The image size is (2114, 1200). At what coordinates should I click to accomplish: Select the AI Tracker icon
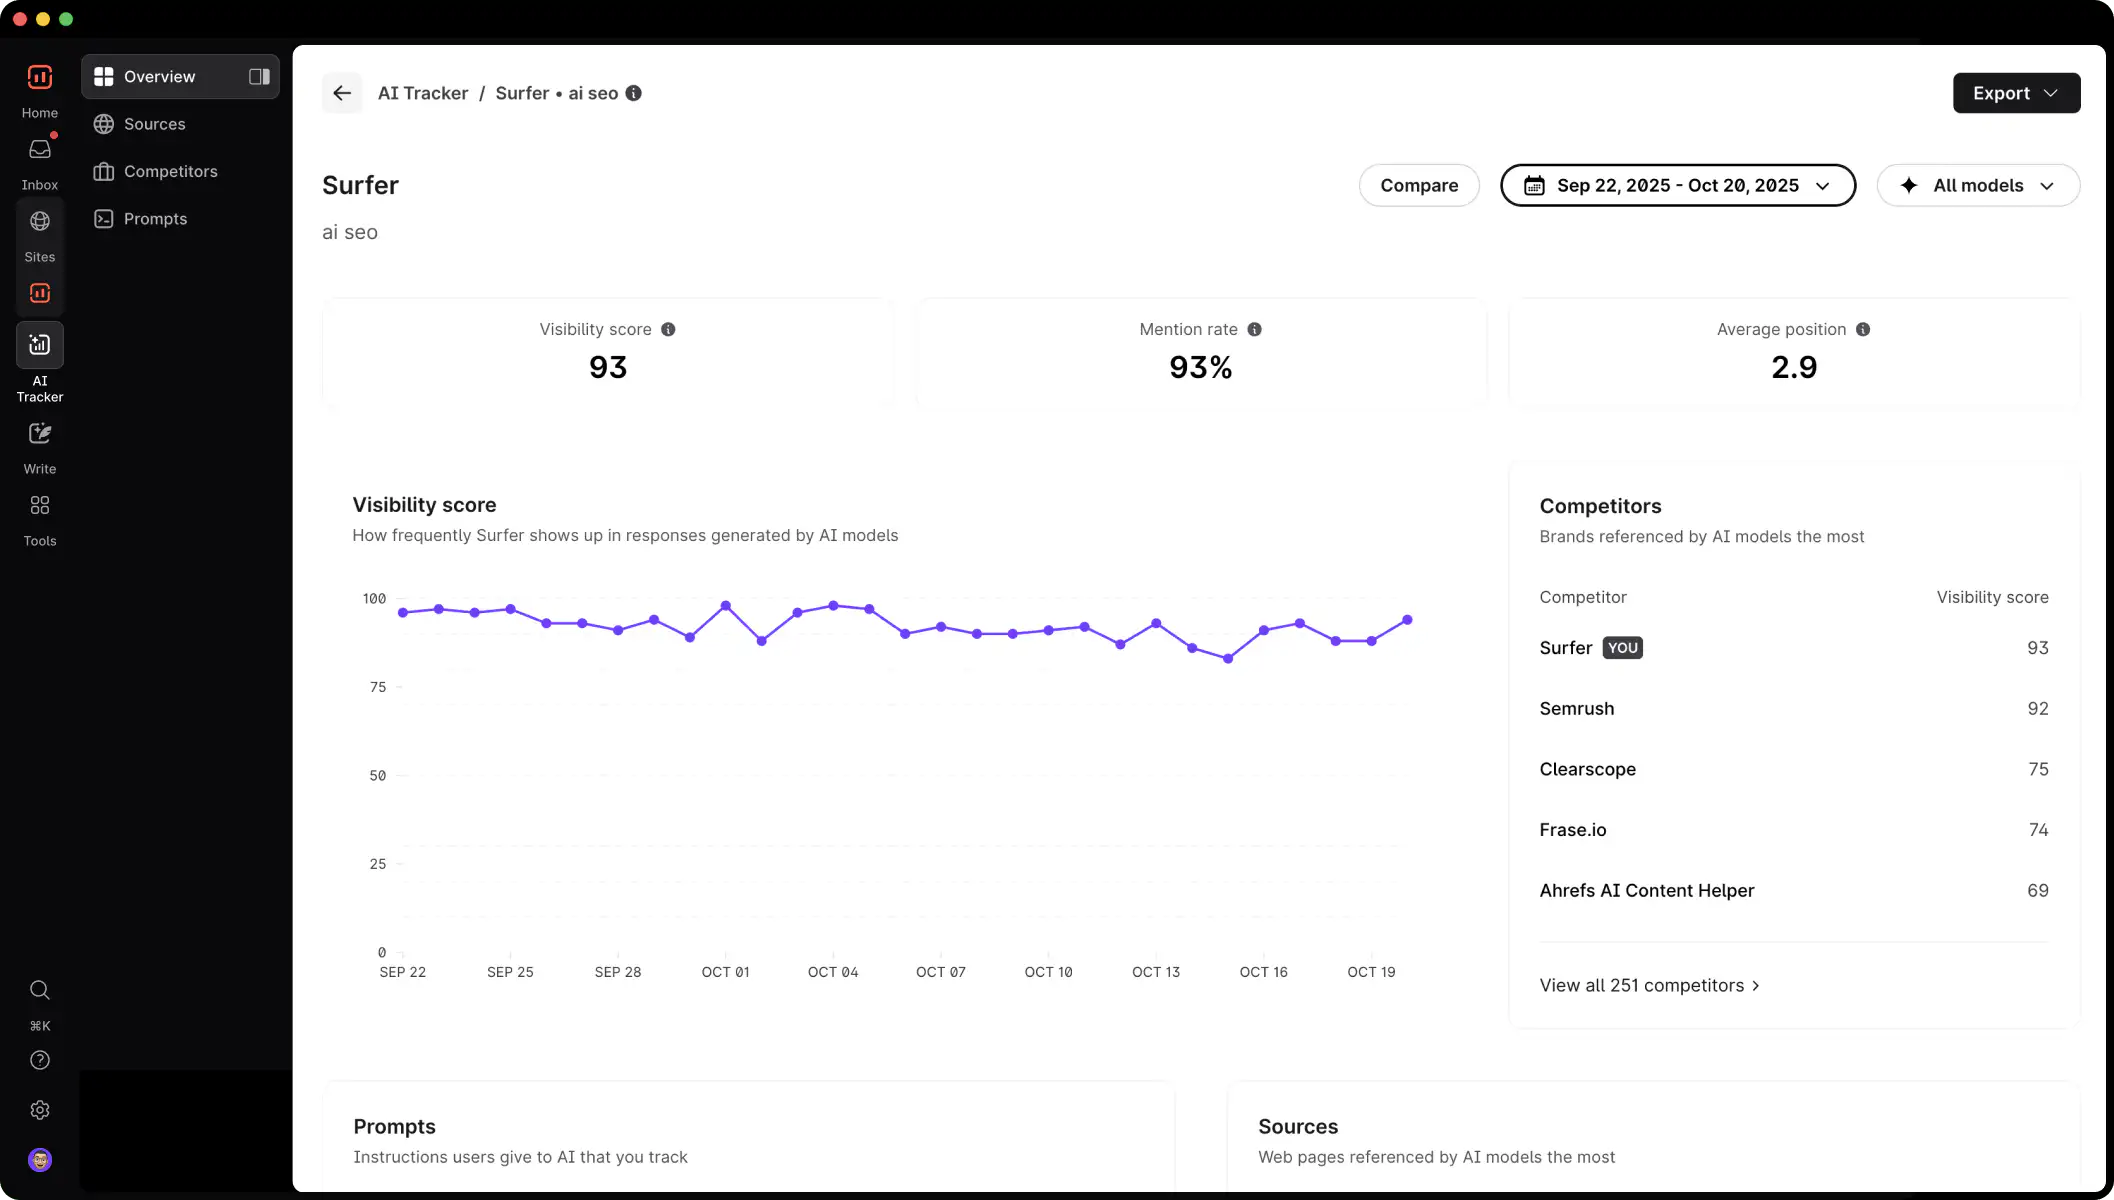coord(40,345)
